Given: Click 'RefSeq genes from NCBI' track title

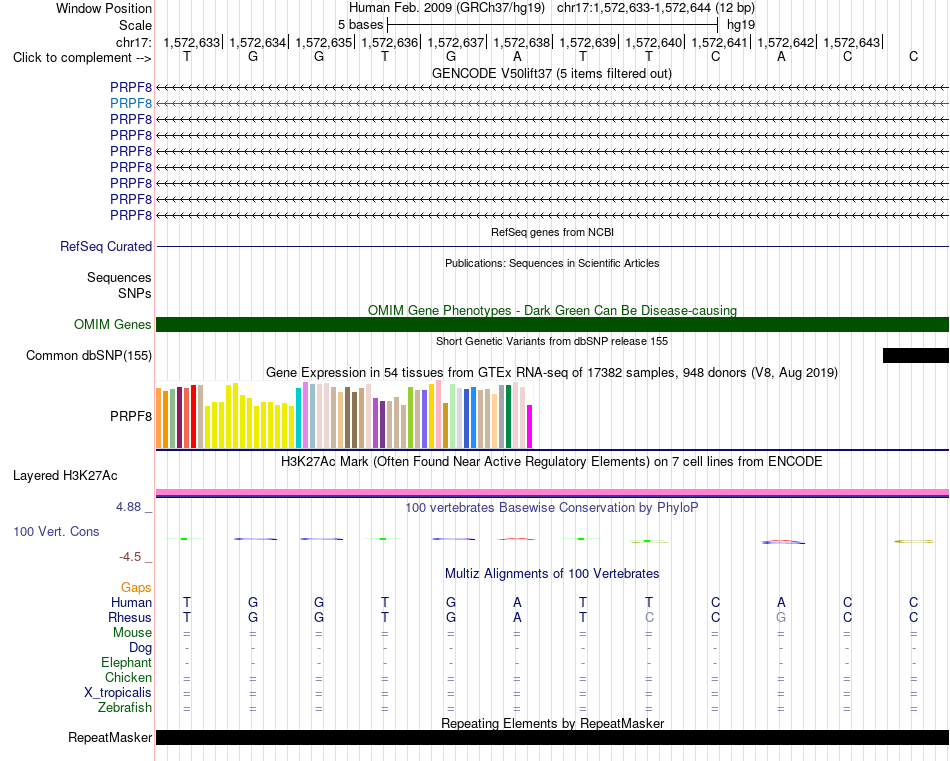Looking at the screenshot, I should [553, 232].
